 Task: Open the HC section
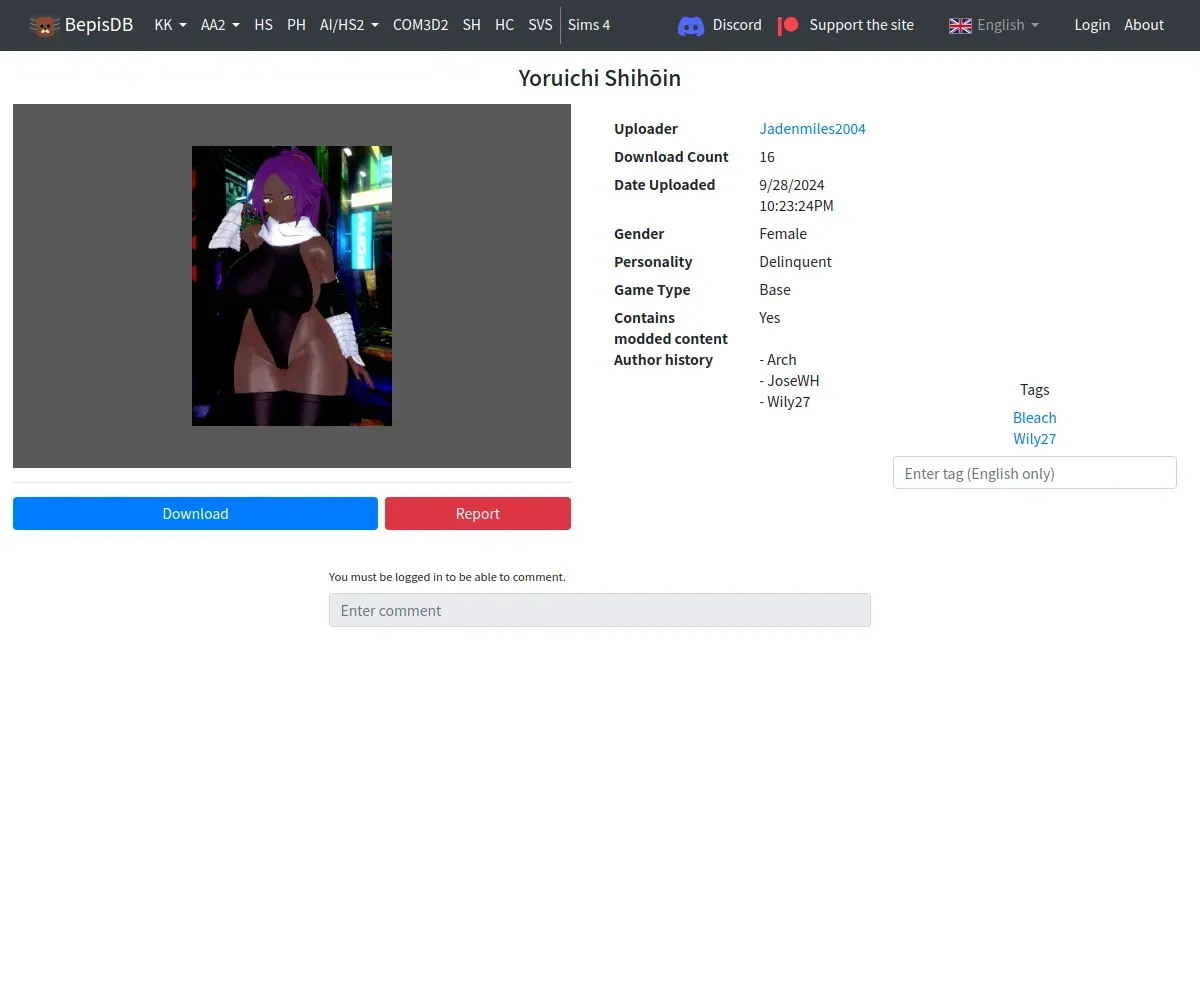pyautogui.click(x=504, y=25)
